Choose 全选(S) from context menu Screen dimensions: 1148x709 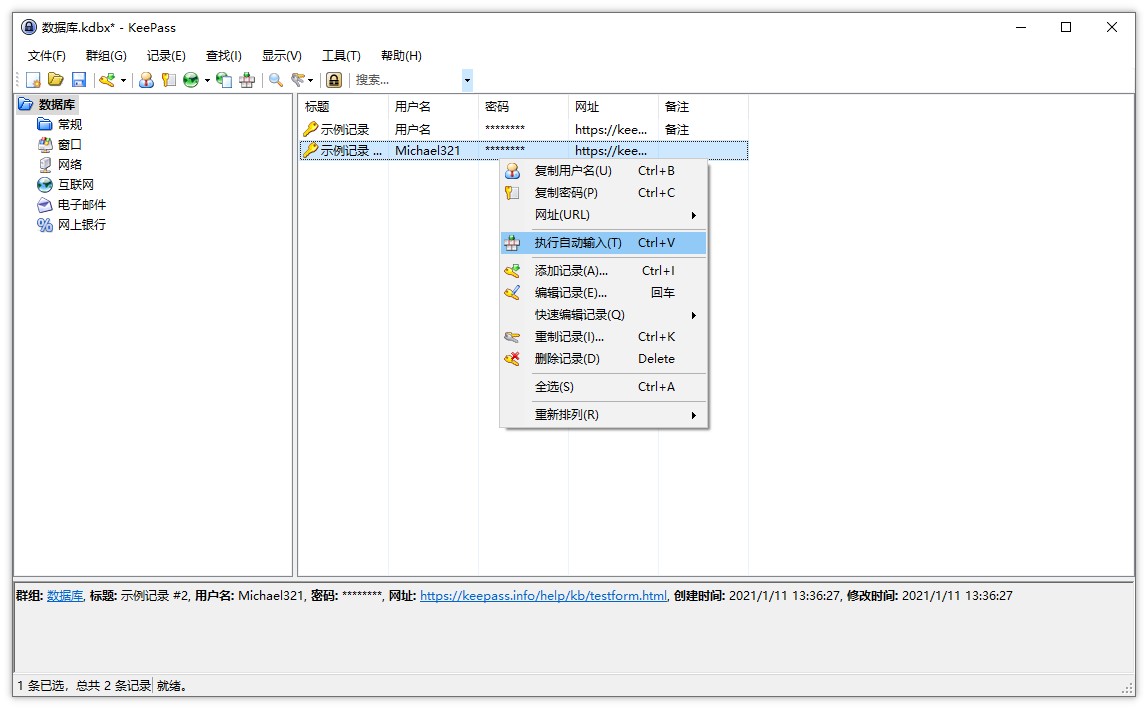(603, 386)
